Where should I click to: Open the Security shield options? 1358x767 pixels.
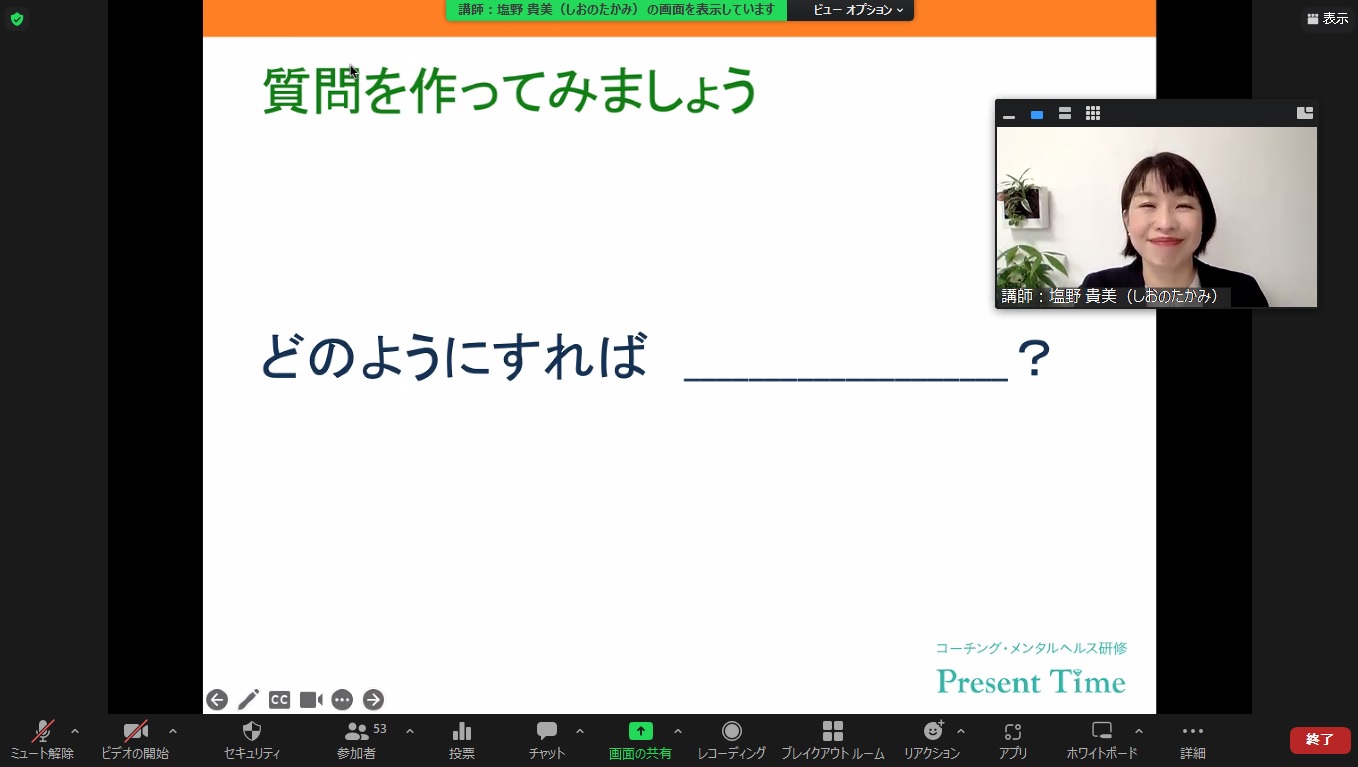[252, 740]
